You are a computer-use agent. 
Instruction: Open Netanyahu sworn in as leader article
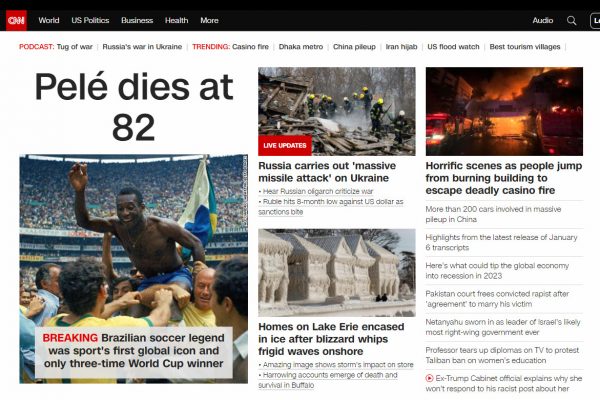point(503,327)
